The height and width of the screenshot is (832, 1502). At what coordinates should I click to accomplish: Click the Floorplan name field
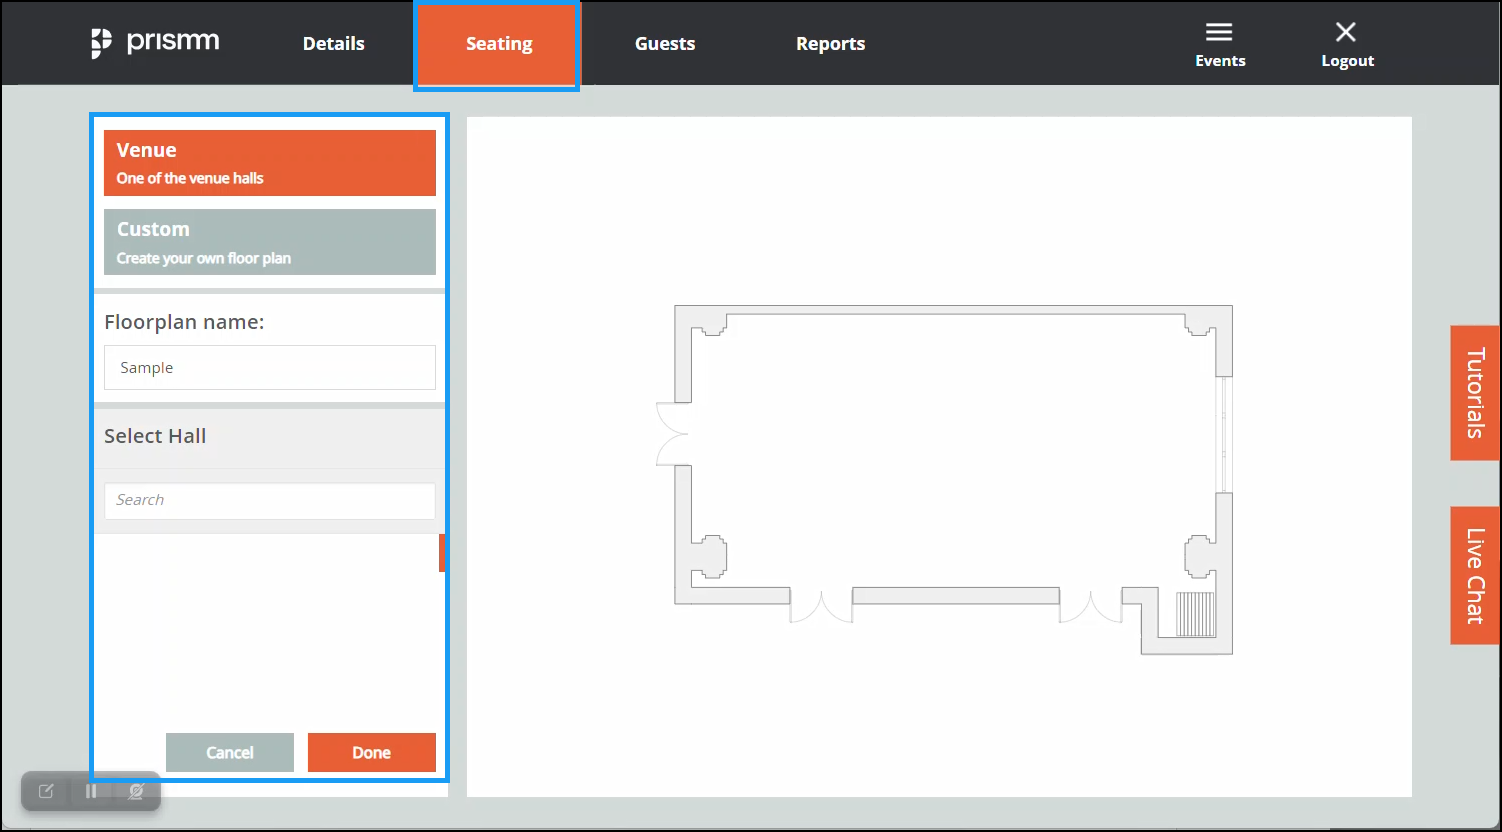[x=270, y=368]
